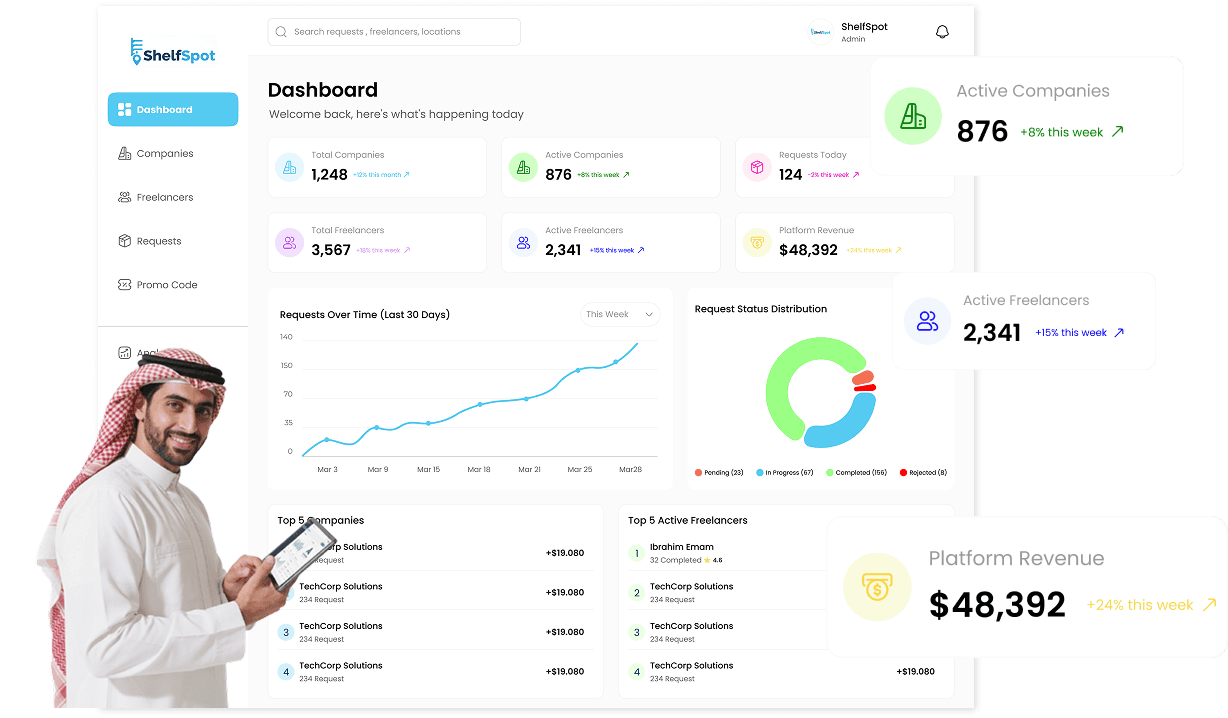Image resolution: width=1228 pixels, height=718 pixels.
Task: Select the Dashboard menu item
Action: tap(173, 110)
